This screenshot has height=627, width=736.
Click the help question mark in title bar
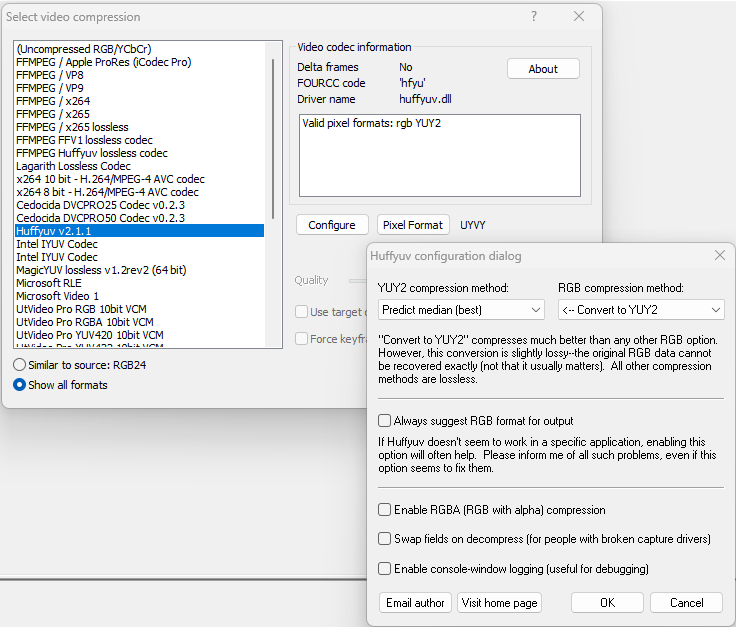click(x=534, y=16)
